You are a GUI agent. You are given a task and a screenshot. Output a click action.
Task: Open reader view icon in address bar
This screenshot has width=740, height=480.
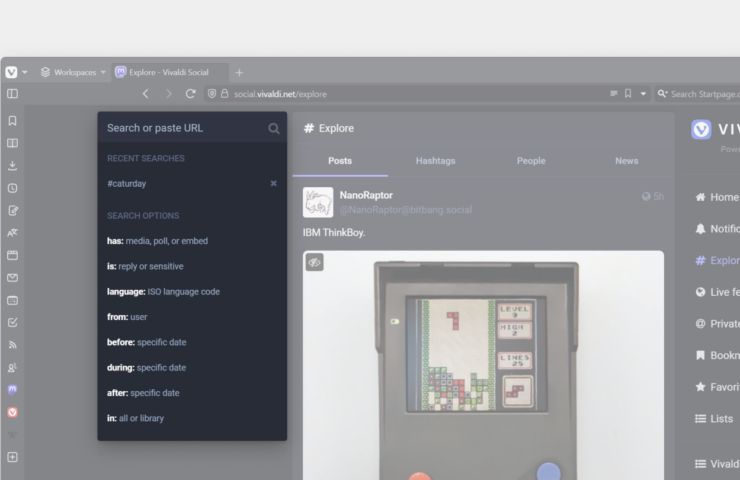tap(614, 94)
